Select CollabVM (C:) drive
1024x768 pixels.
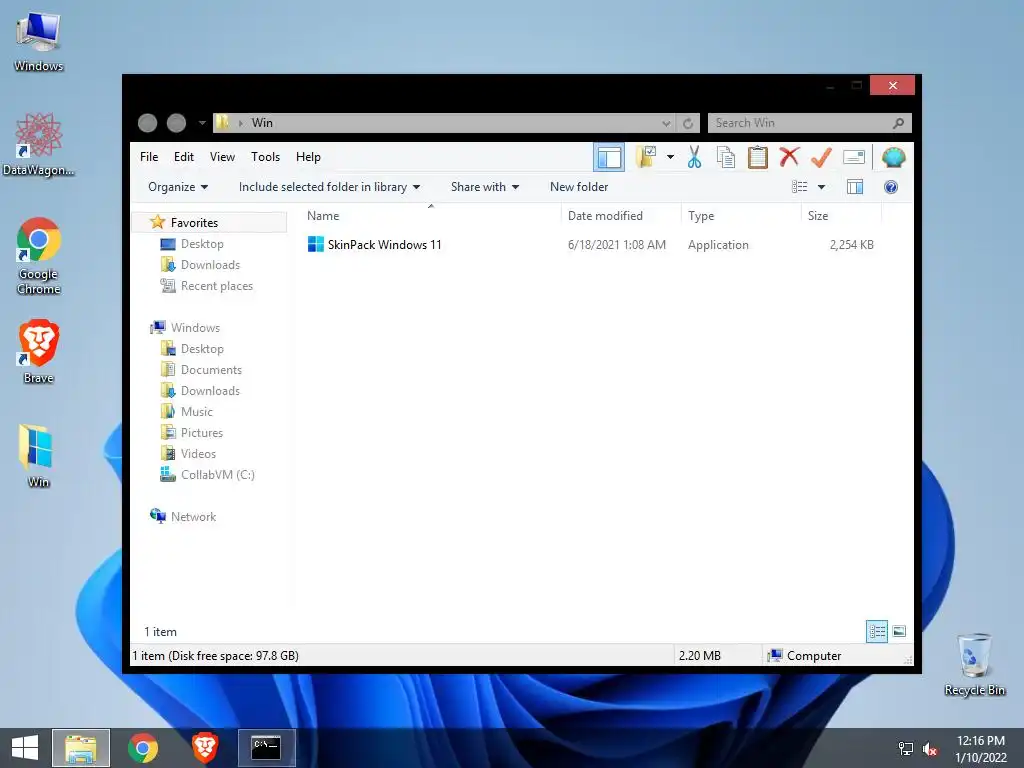pos(217,475)
